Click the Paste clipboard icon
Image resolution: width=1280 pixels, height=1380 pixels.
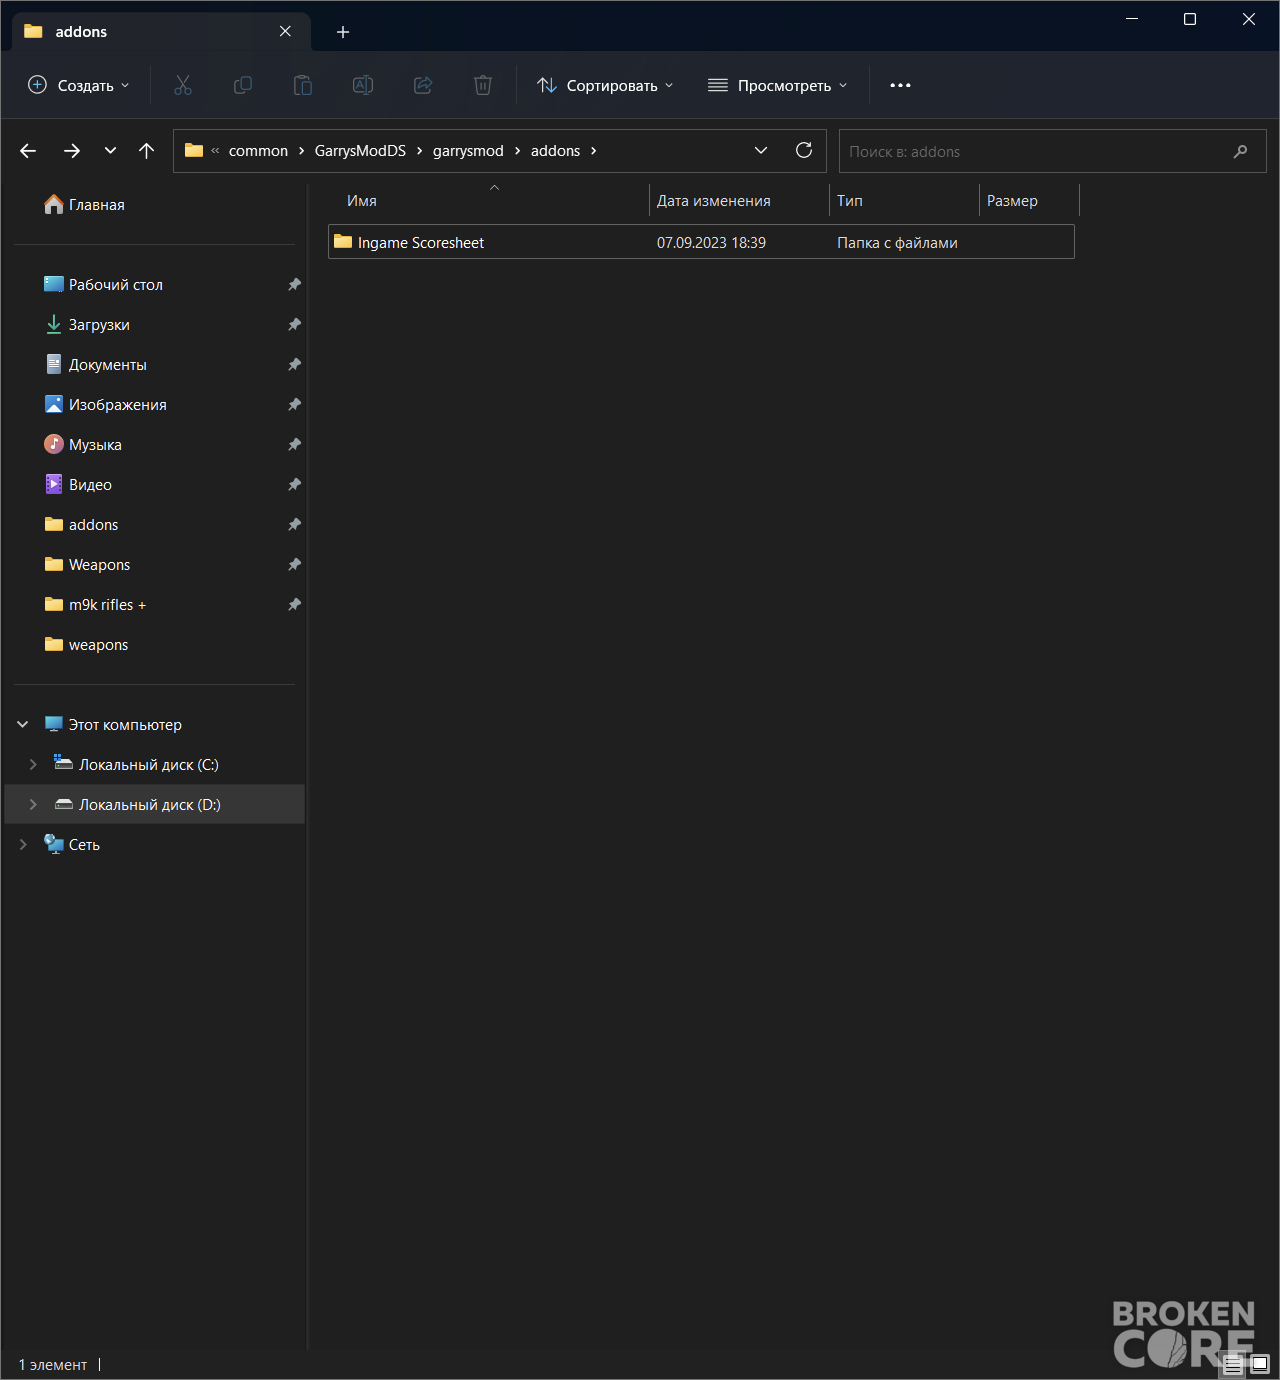click(303, 85)
